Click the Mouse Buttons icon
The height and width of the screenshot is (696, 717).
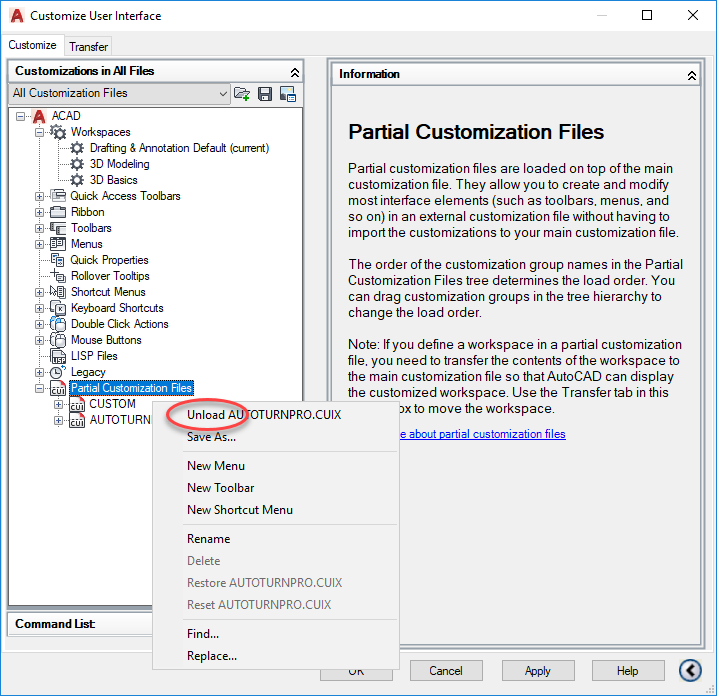point(58,340)
